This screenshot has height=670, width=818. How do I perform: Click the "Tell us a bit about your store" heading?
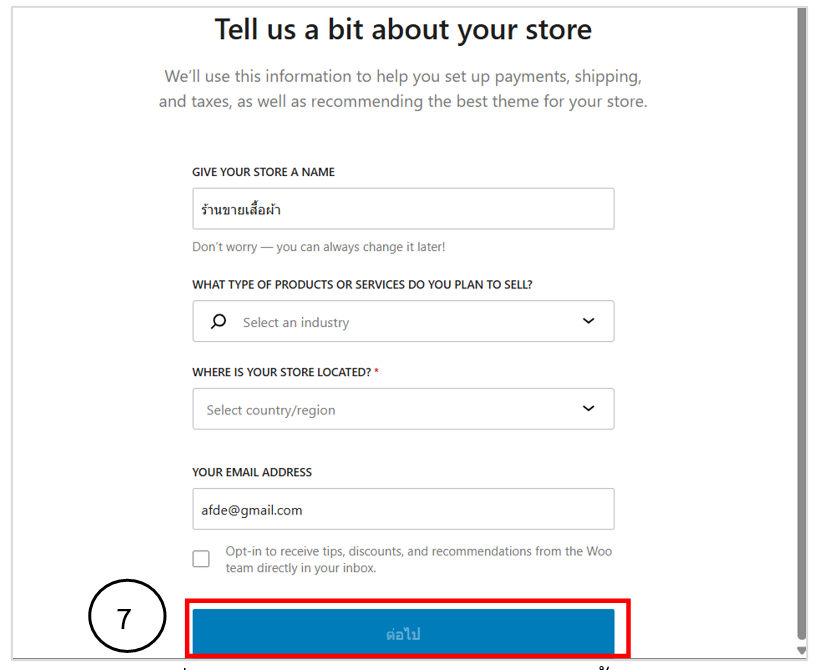pos(403,30)
